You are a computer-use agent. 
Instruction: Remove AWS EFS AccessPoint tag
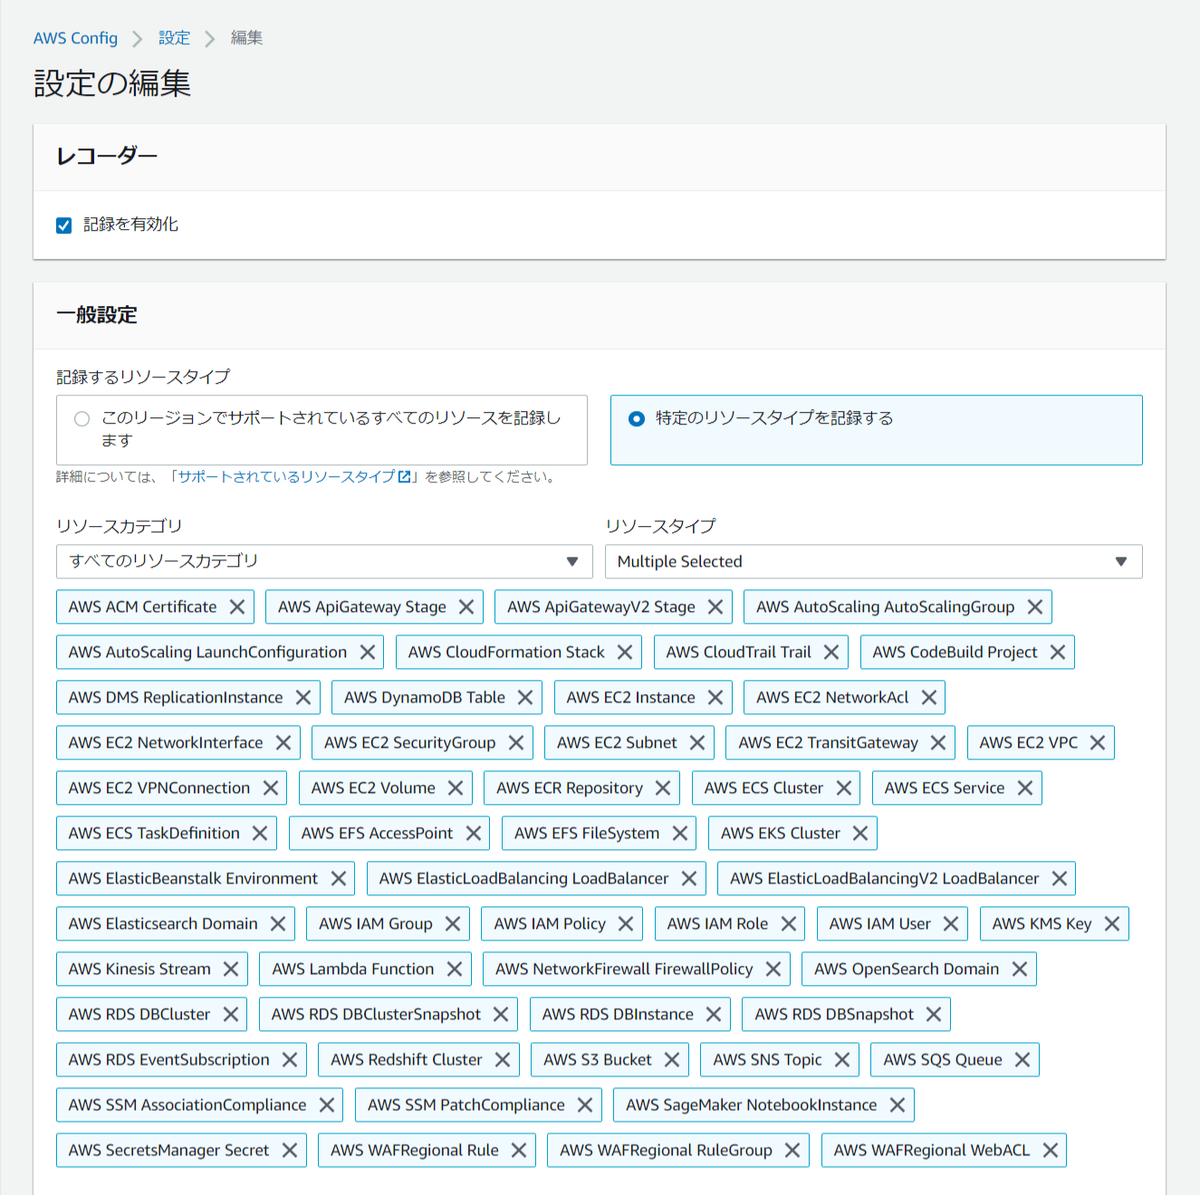coord(473,833)
